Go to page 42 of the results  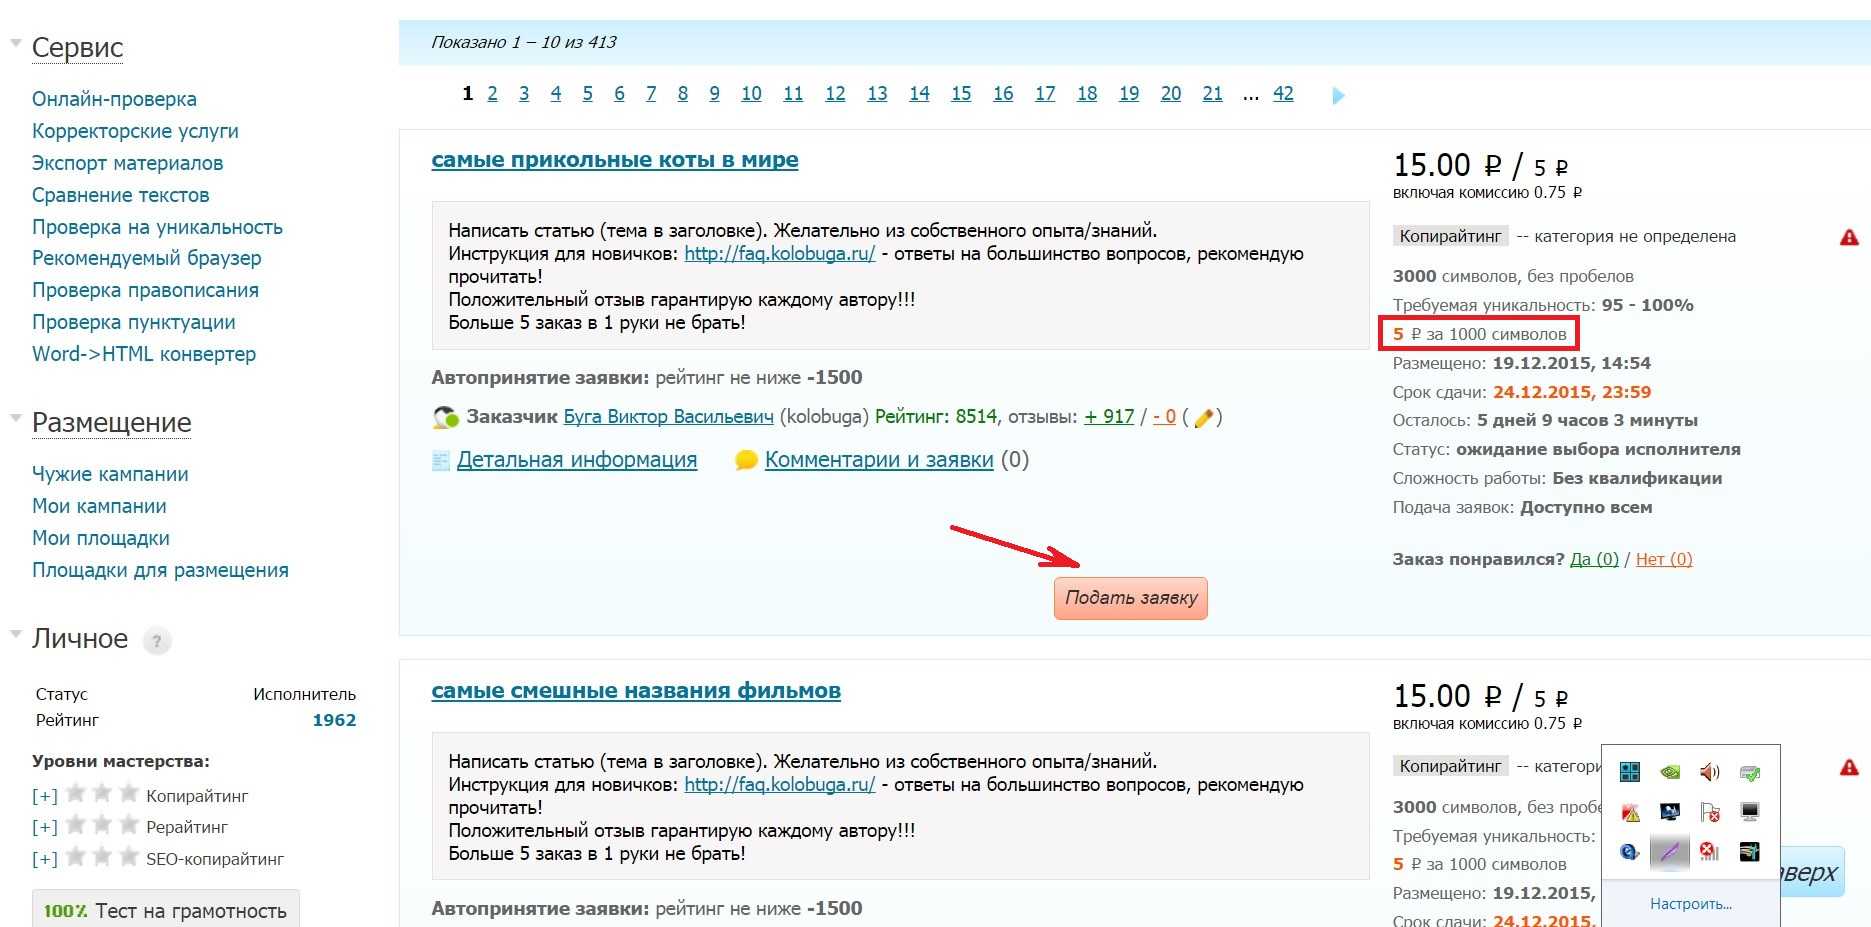pyautogui.click(x=1283, y=94)
